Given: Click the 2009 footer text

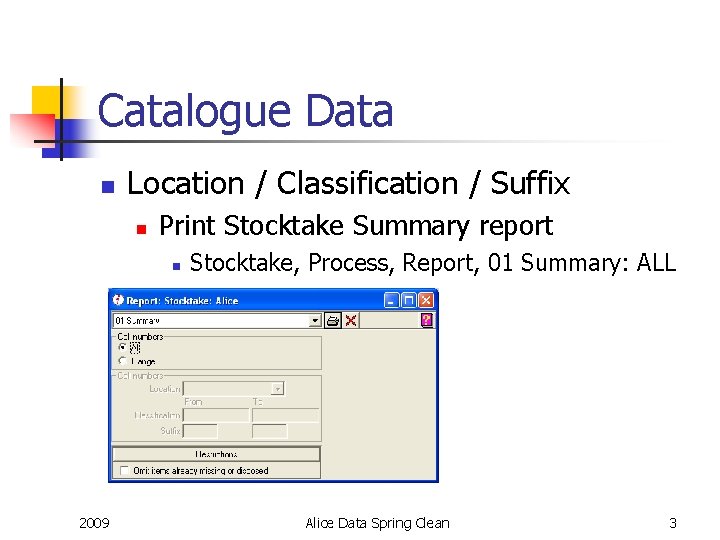Looking at the screenshot, I should coord(94,523).
